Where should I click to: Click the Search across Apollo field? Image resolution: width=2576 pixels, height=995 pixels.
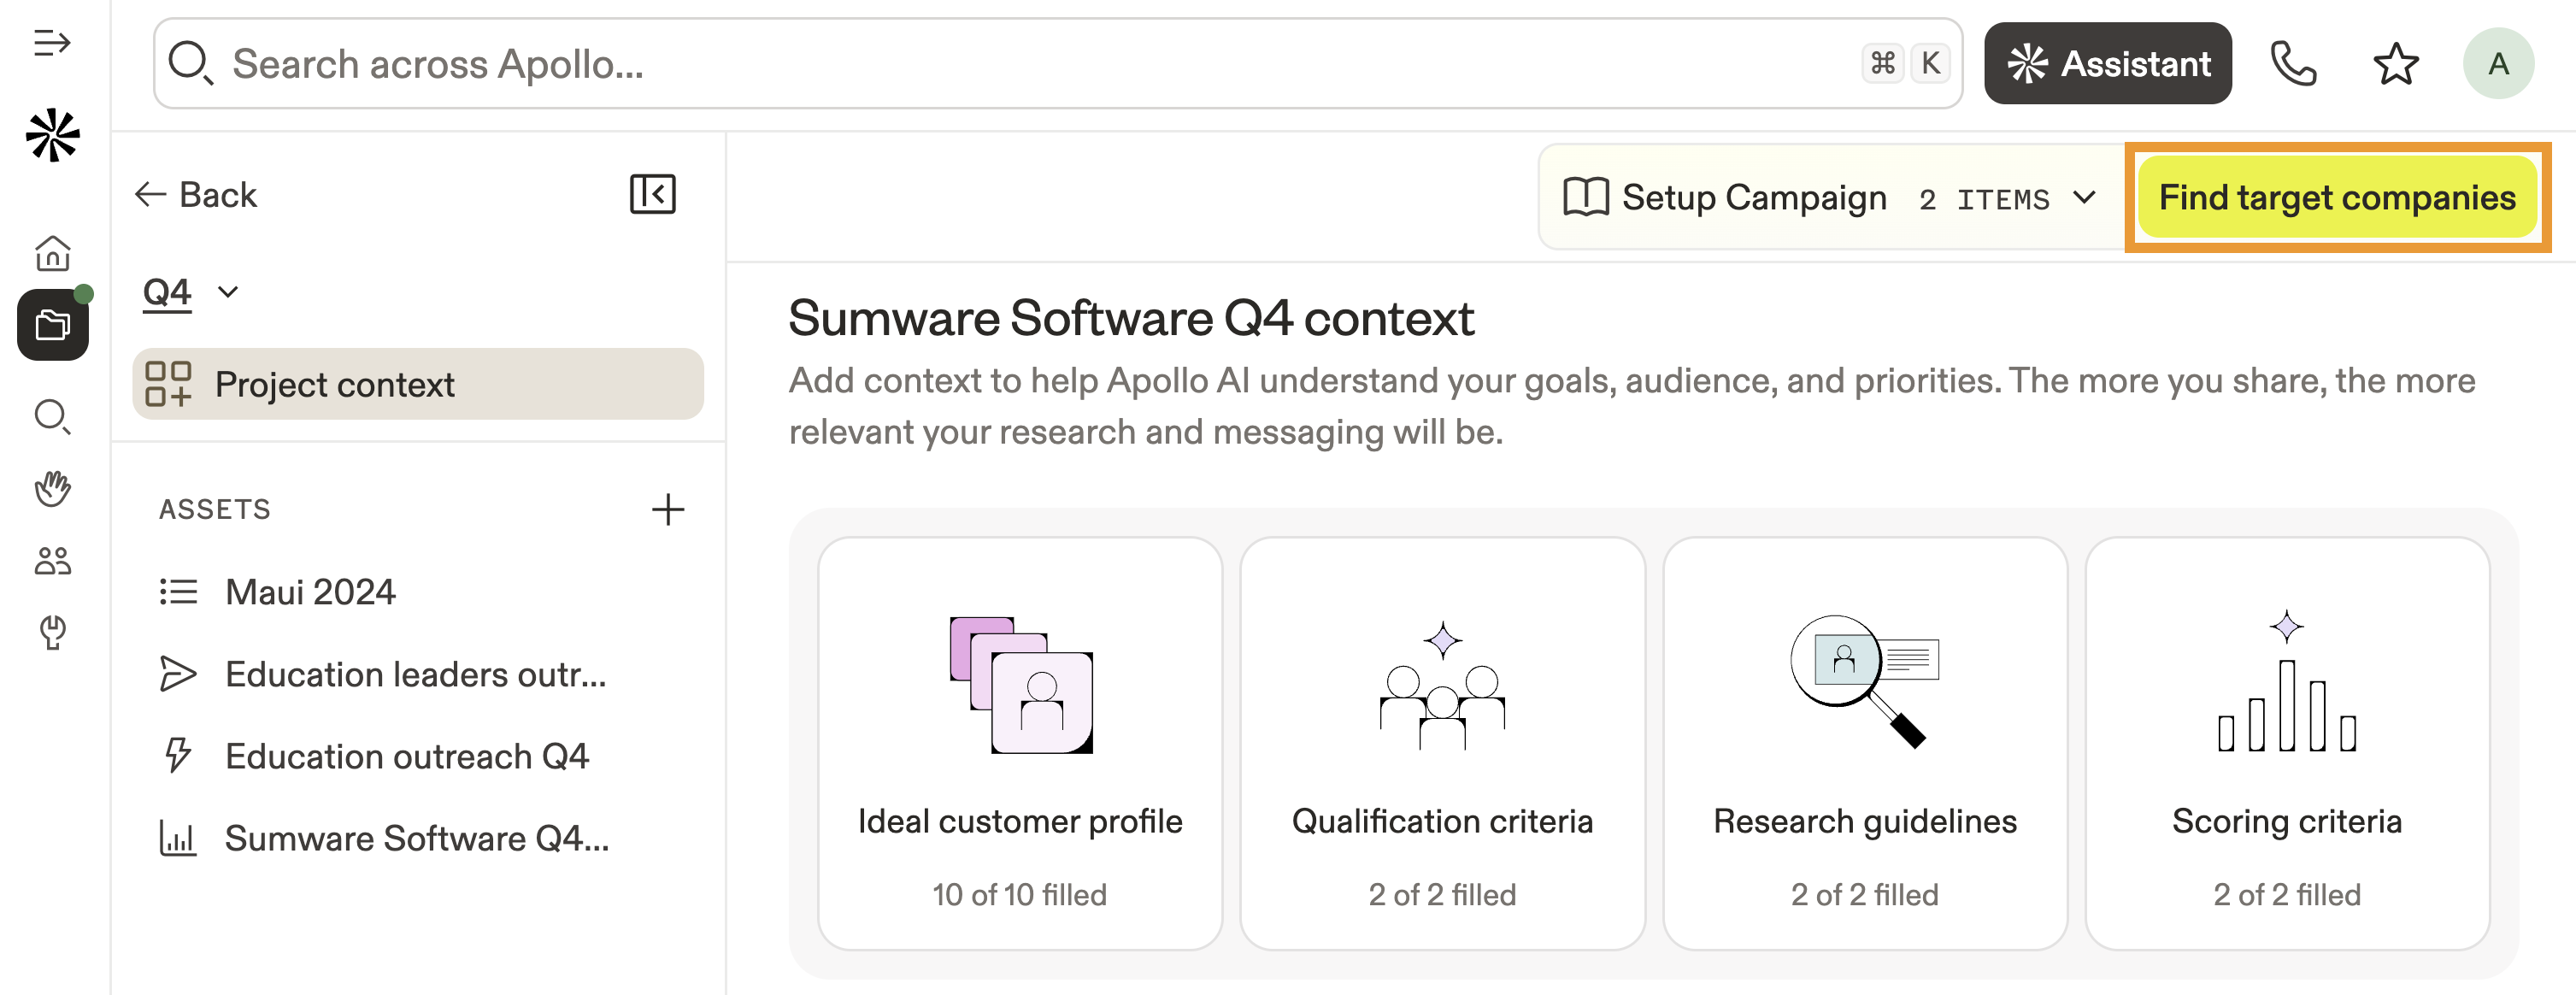coord(1000,64)
